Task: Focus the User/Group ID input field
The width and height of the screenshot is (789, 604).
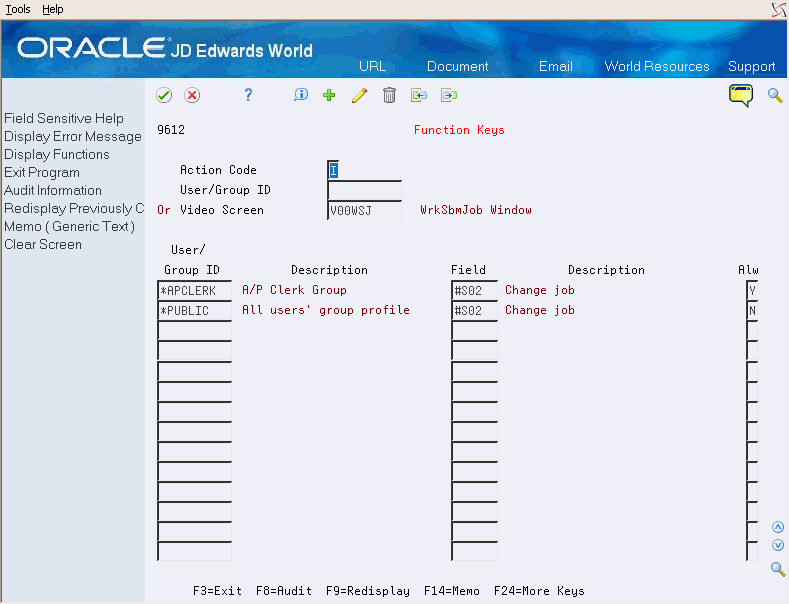Action: tap(364, 190)
